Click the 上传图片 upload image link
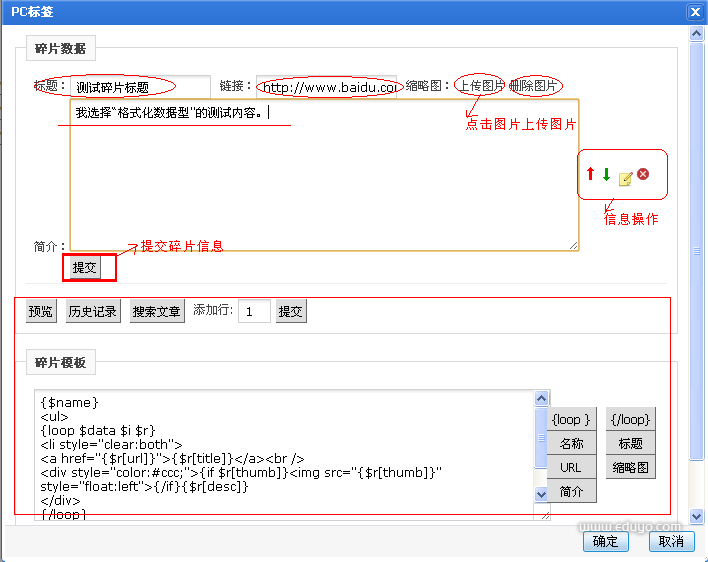The width and height of the screenshot is (708, 562). [481, 86]
